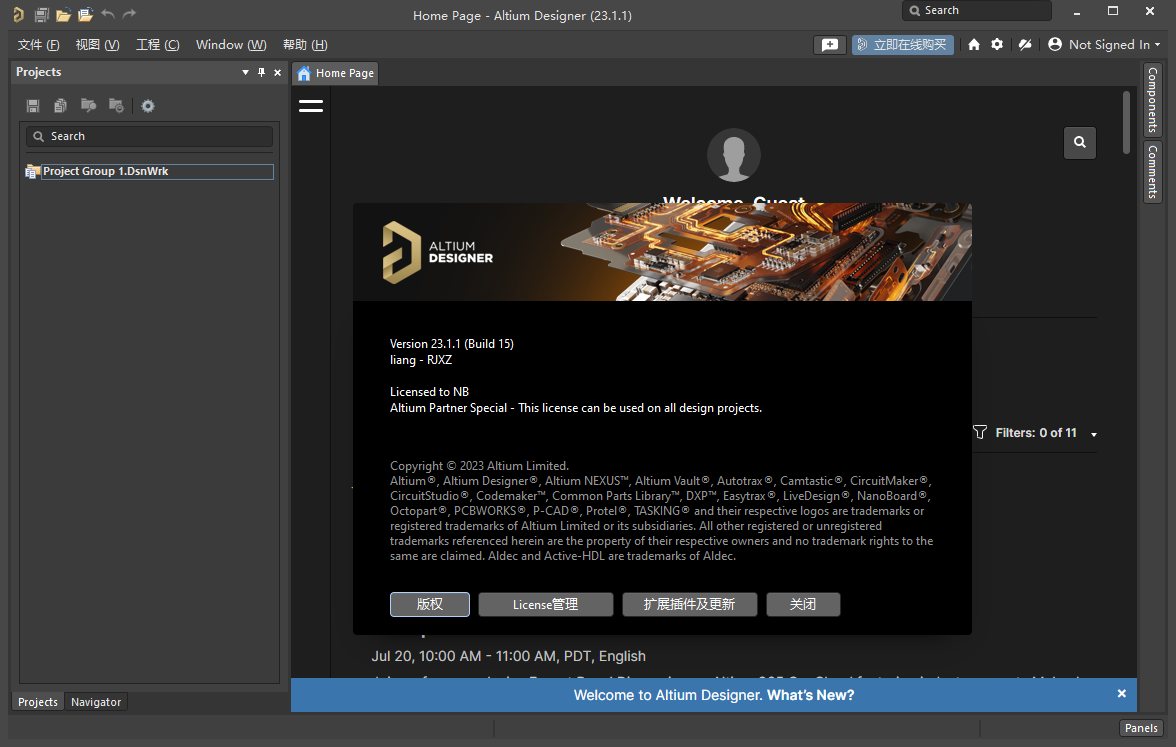Open Preferences gear icon in top bar
The image size is (1176, 747).
pos(997,44)
